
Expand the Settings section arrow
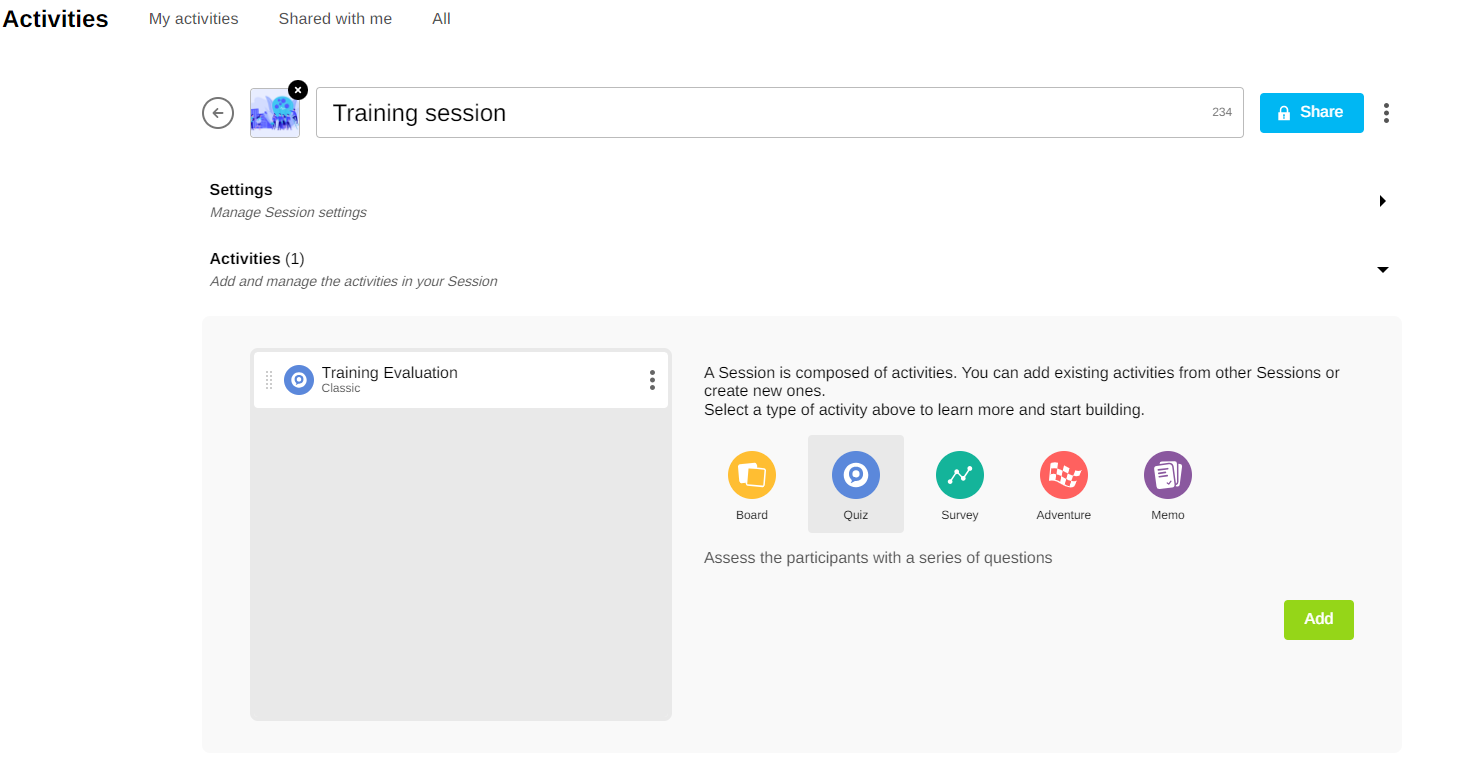click(1382, 201)
